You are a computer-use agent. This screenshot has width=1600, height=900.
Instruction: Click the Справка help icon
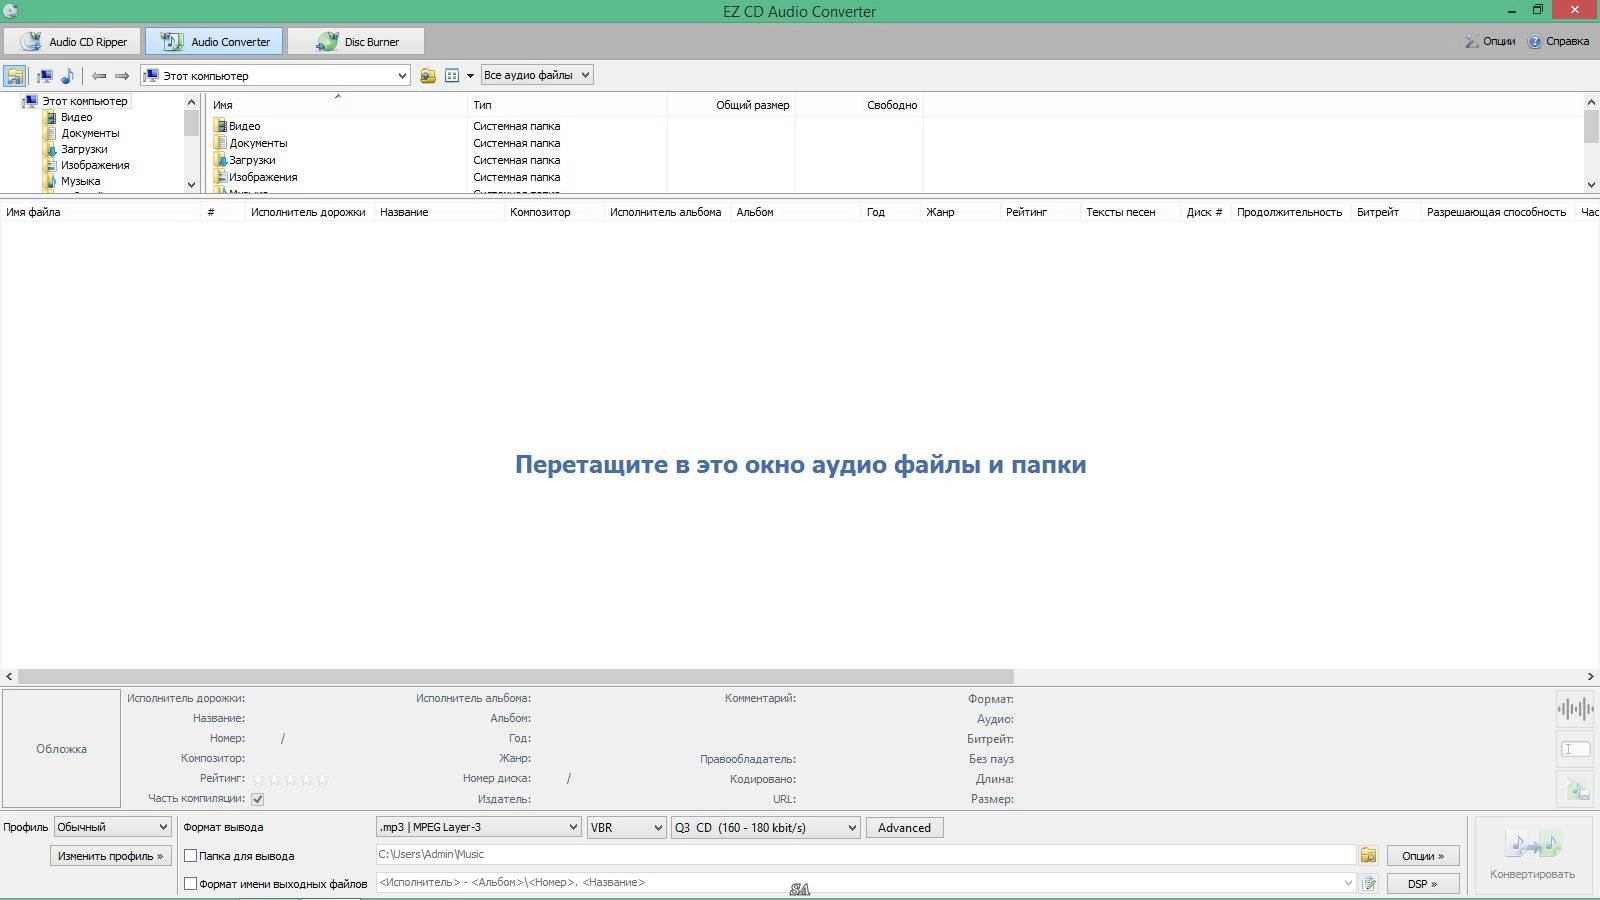[1534, 41]
